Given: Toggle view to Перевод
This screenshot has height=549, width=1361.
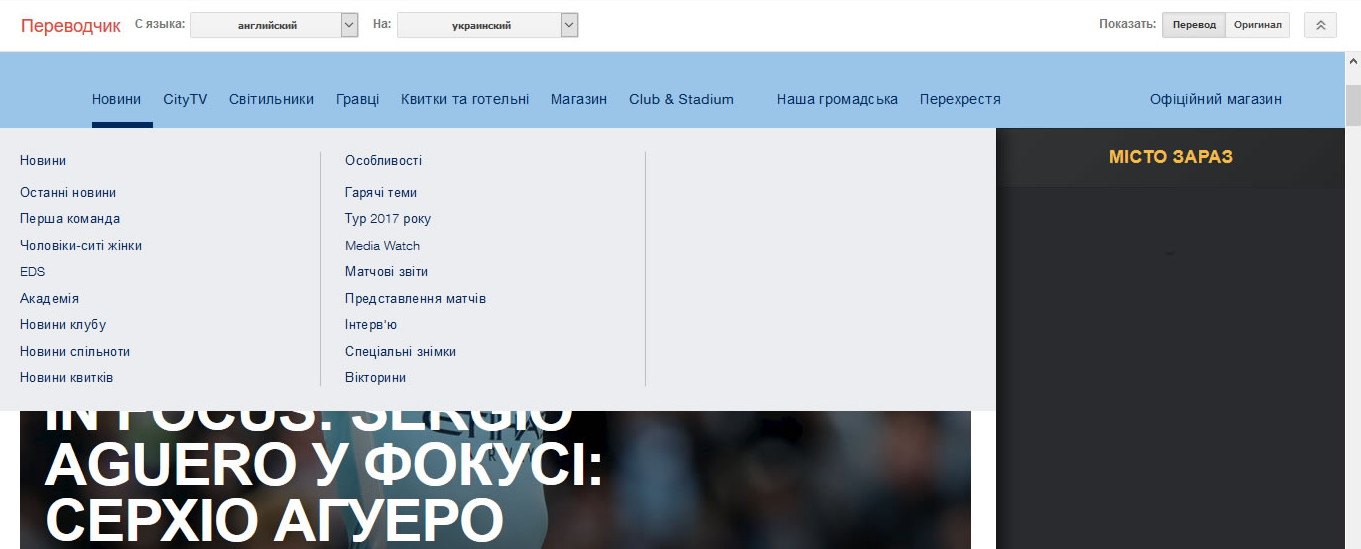Looking at the screenshot, I should (x=1194, y=25).
